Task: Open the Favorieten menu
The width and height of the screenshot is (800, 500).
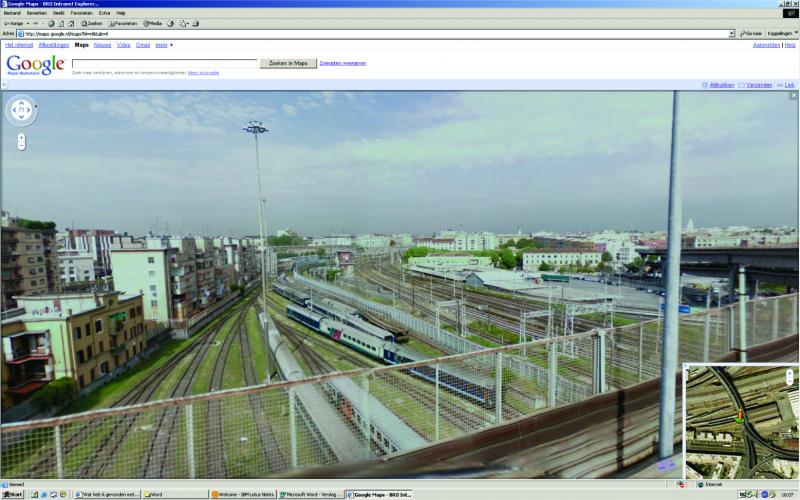Action: point(82,13)
